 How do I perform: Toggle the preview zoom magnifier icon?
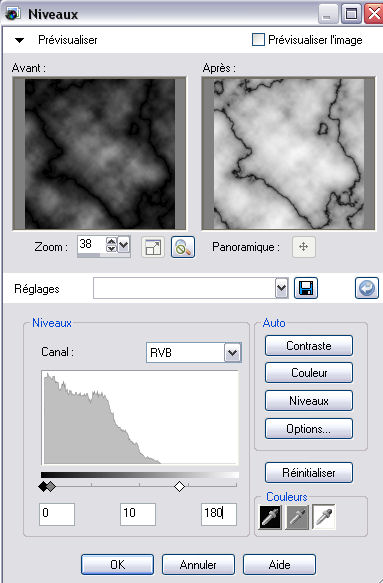[x=183, y=247]
